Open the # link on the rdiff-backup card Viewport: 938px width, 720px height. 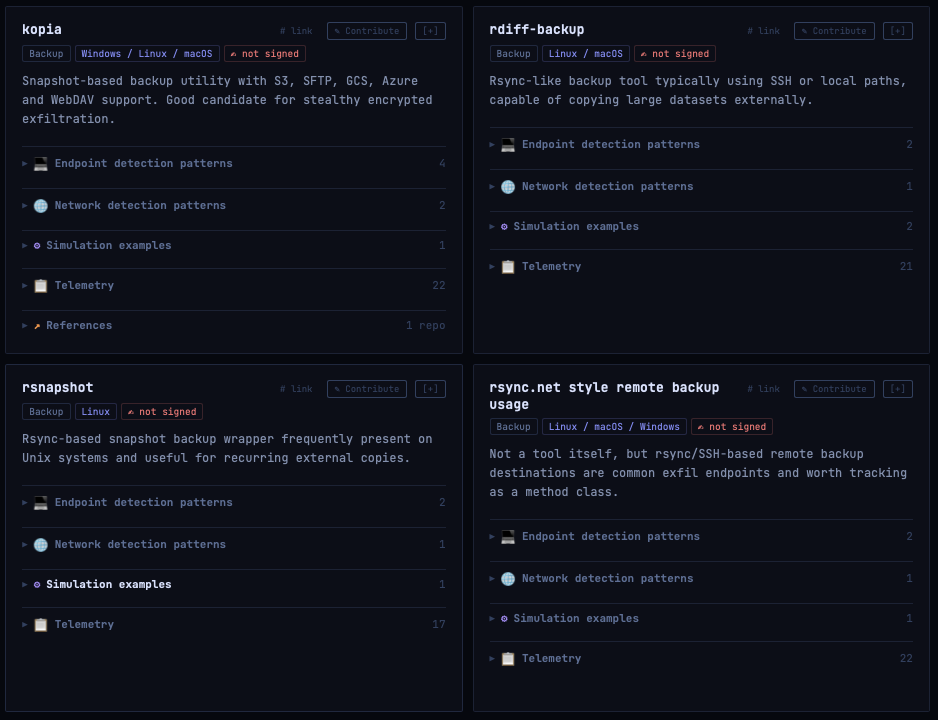pyautogui.click(x=763, y=31)
